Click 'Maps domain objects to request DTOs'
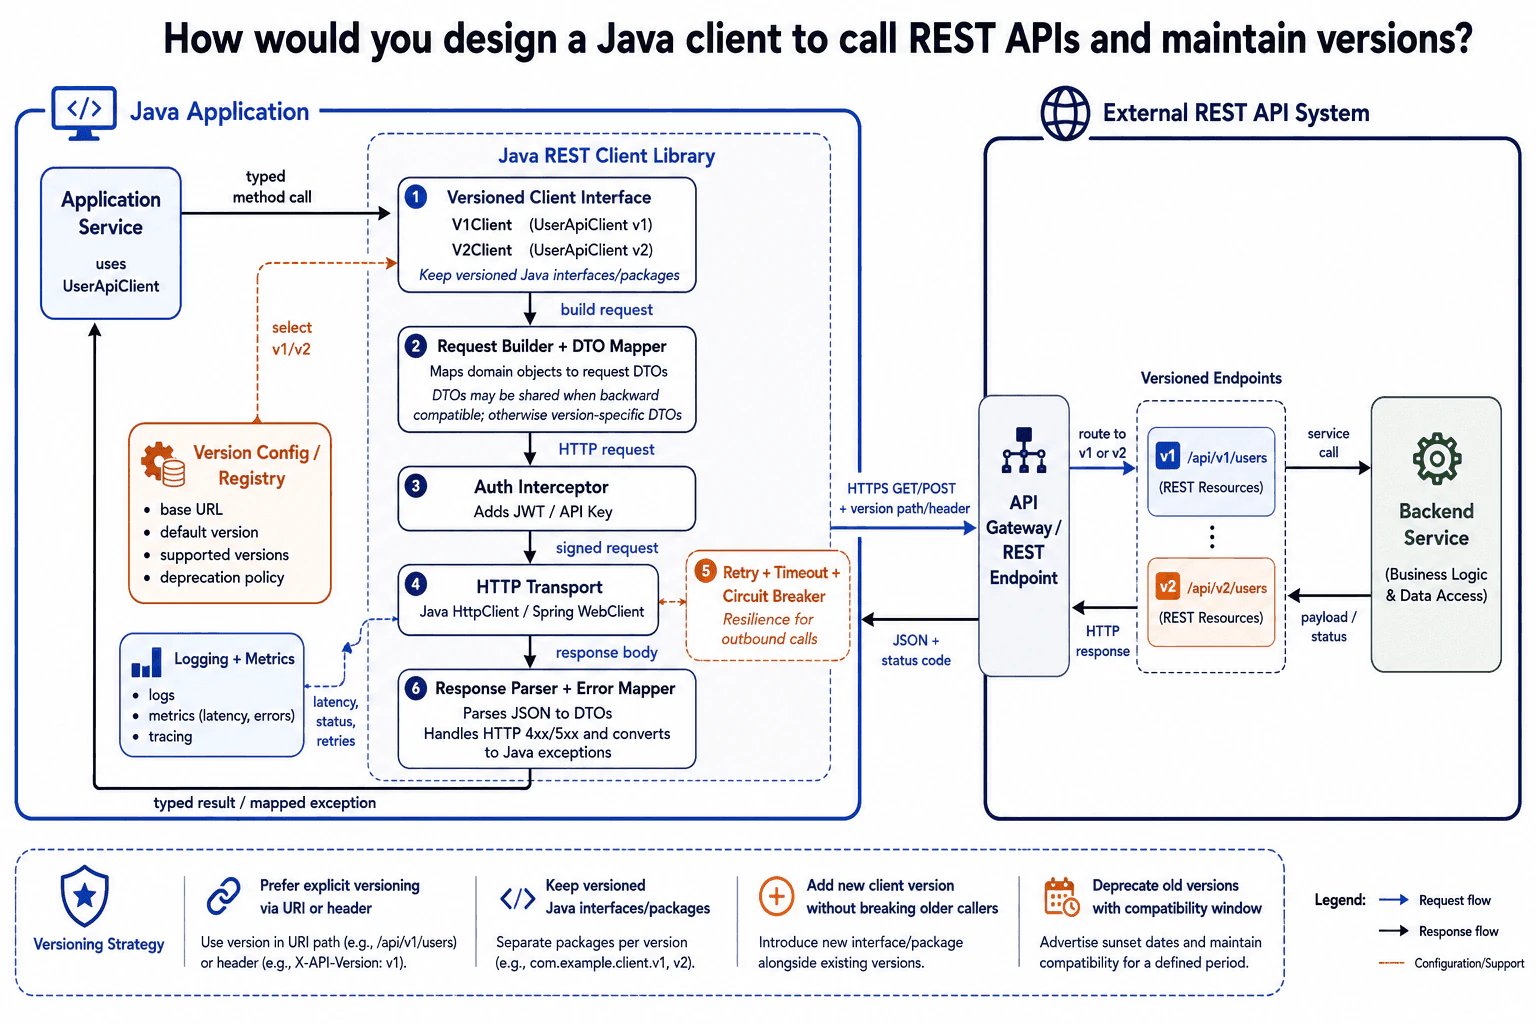 click(549, 371)
